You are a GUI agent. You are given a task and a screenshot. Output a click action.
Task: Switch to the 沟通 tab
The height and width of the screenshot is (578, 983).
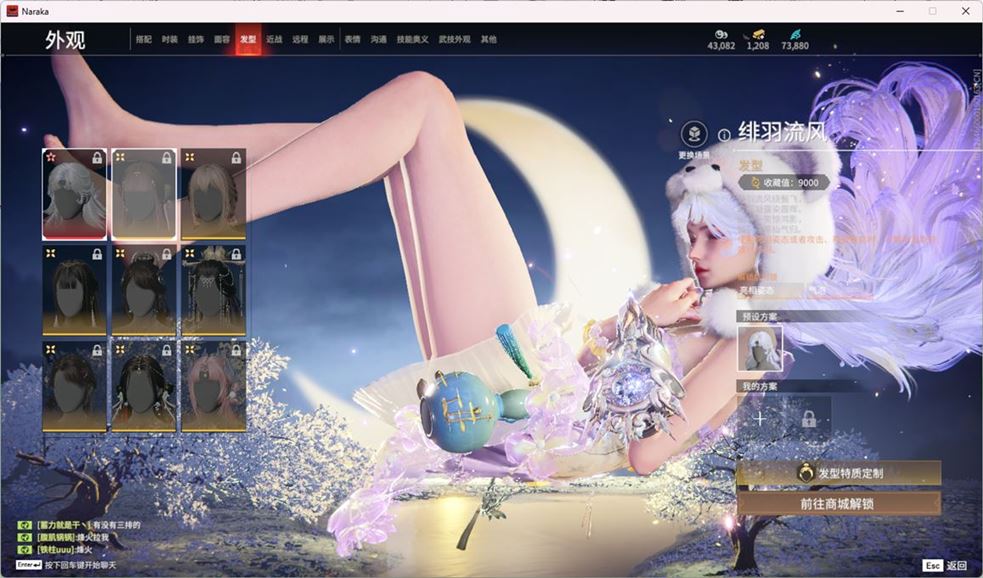click(x=379, y=39)
